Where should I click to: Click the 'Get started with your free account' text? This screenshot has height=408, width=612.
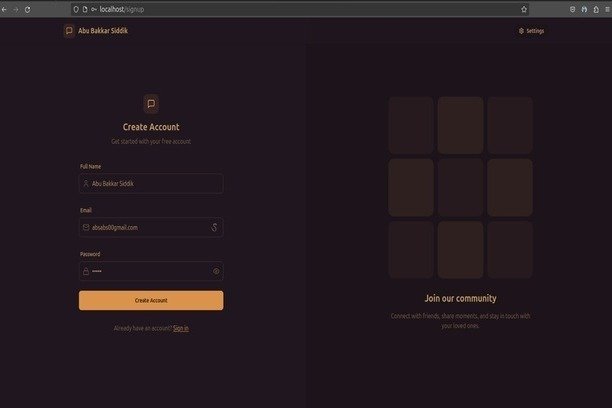pos(151,141)
